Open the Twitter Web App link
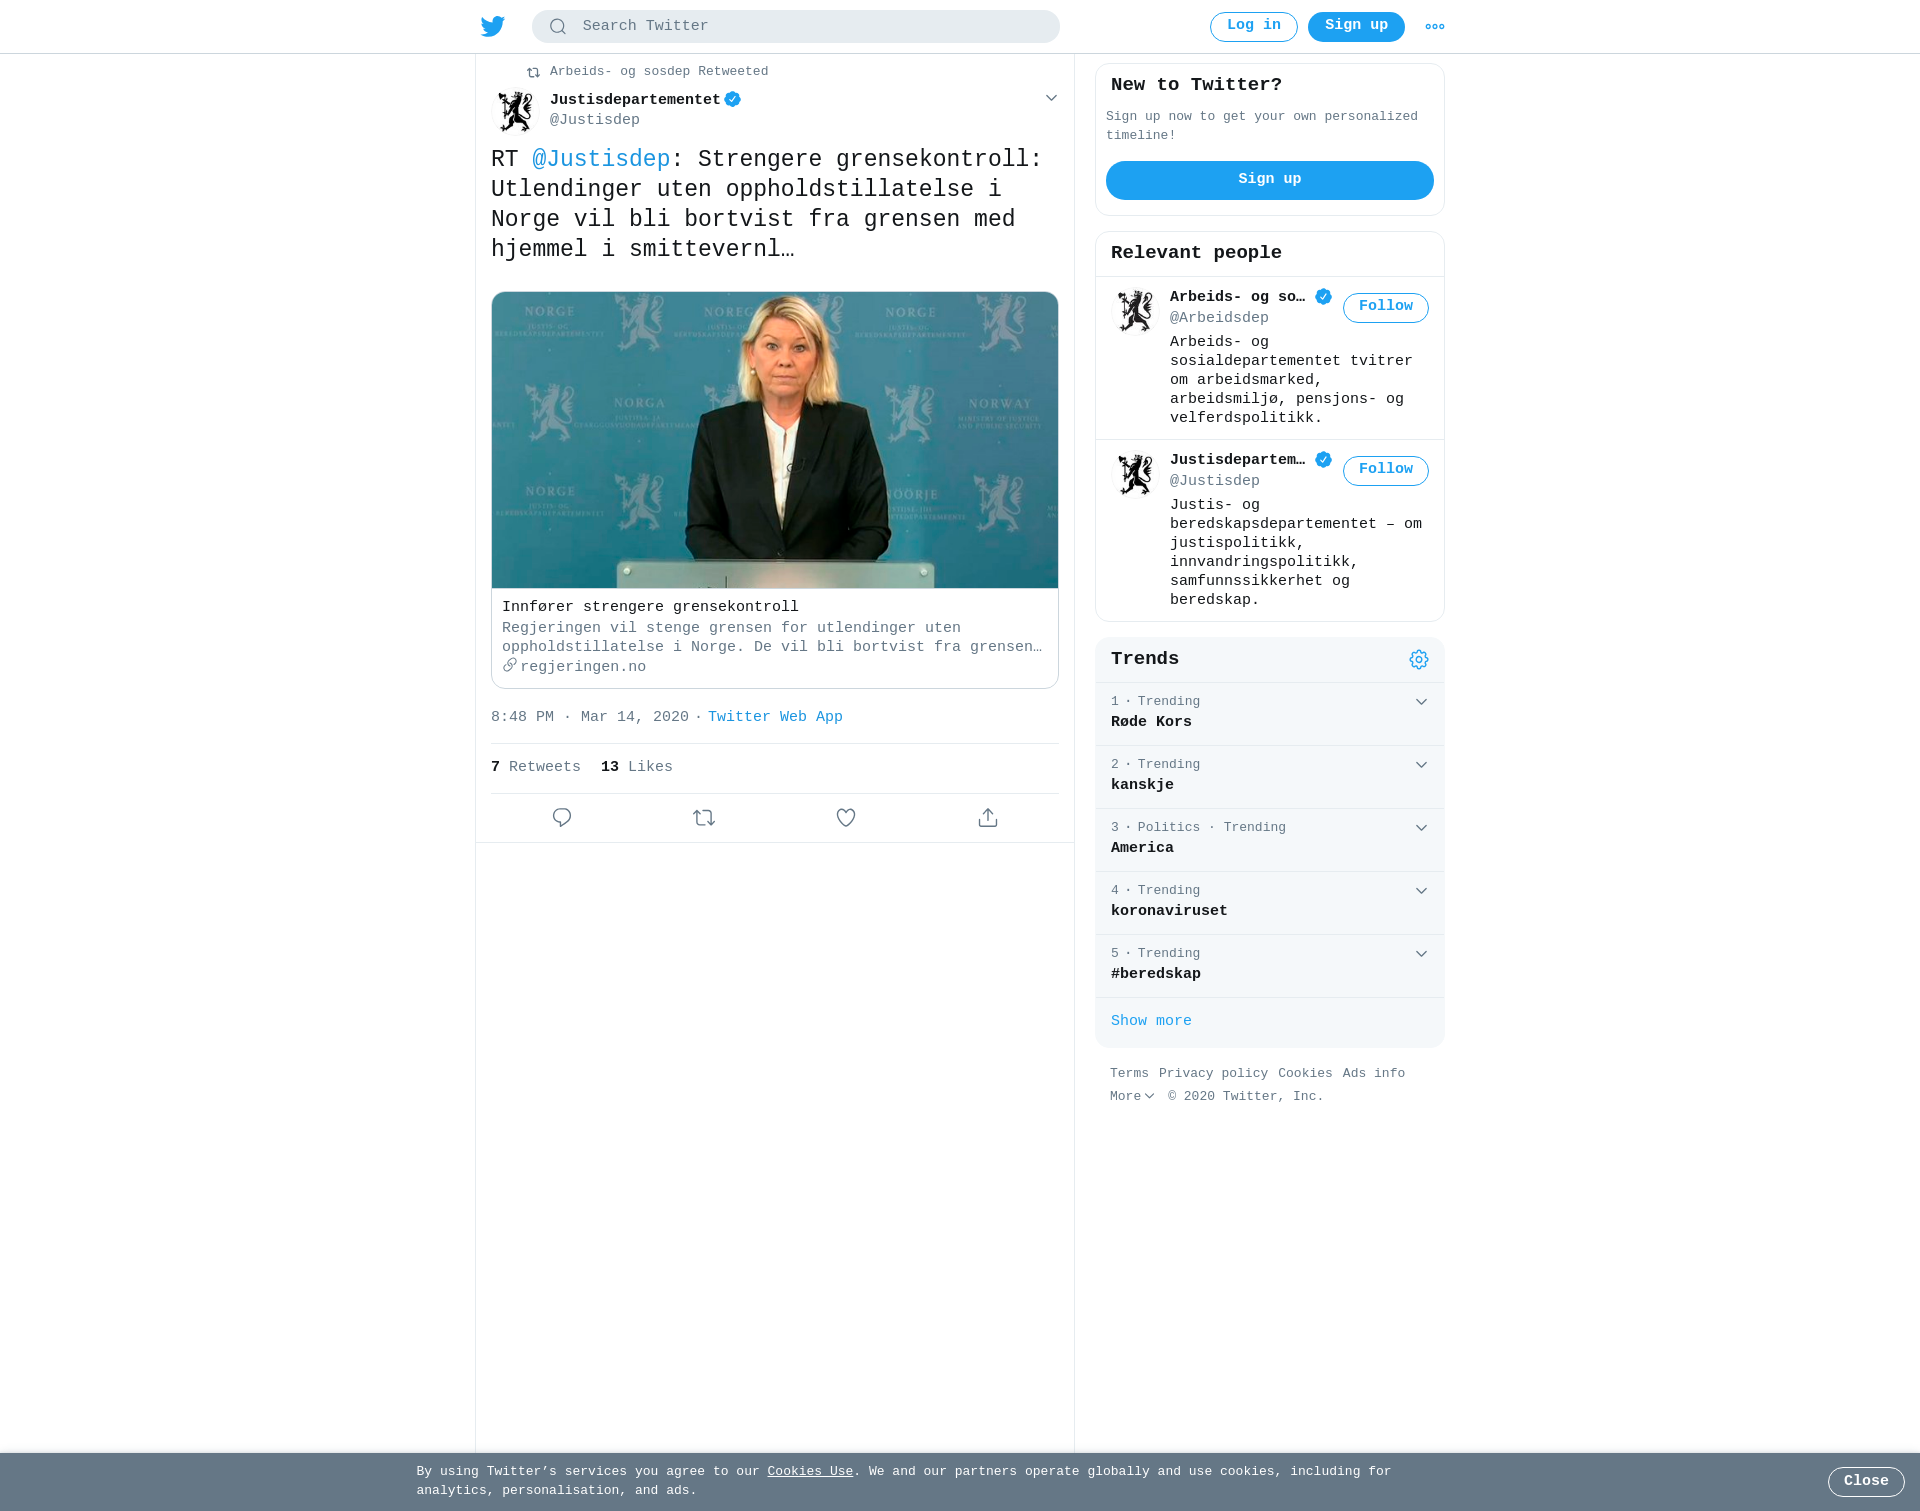 coord(775,717)
